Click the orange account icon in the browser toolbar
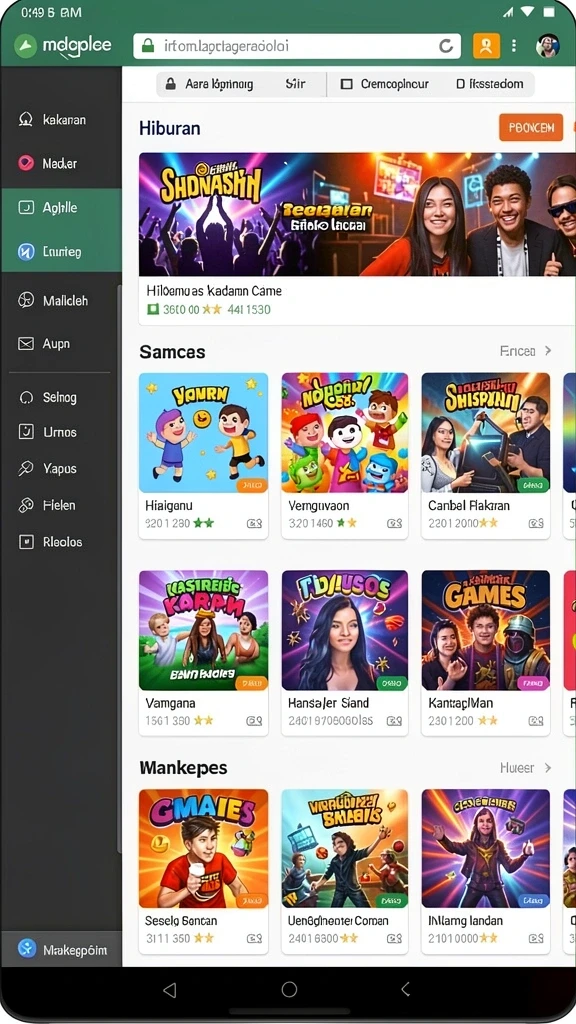Viewport: 576px width, 1024px height. [x=486, y=46]
